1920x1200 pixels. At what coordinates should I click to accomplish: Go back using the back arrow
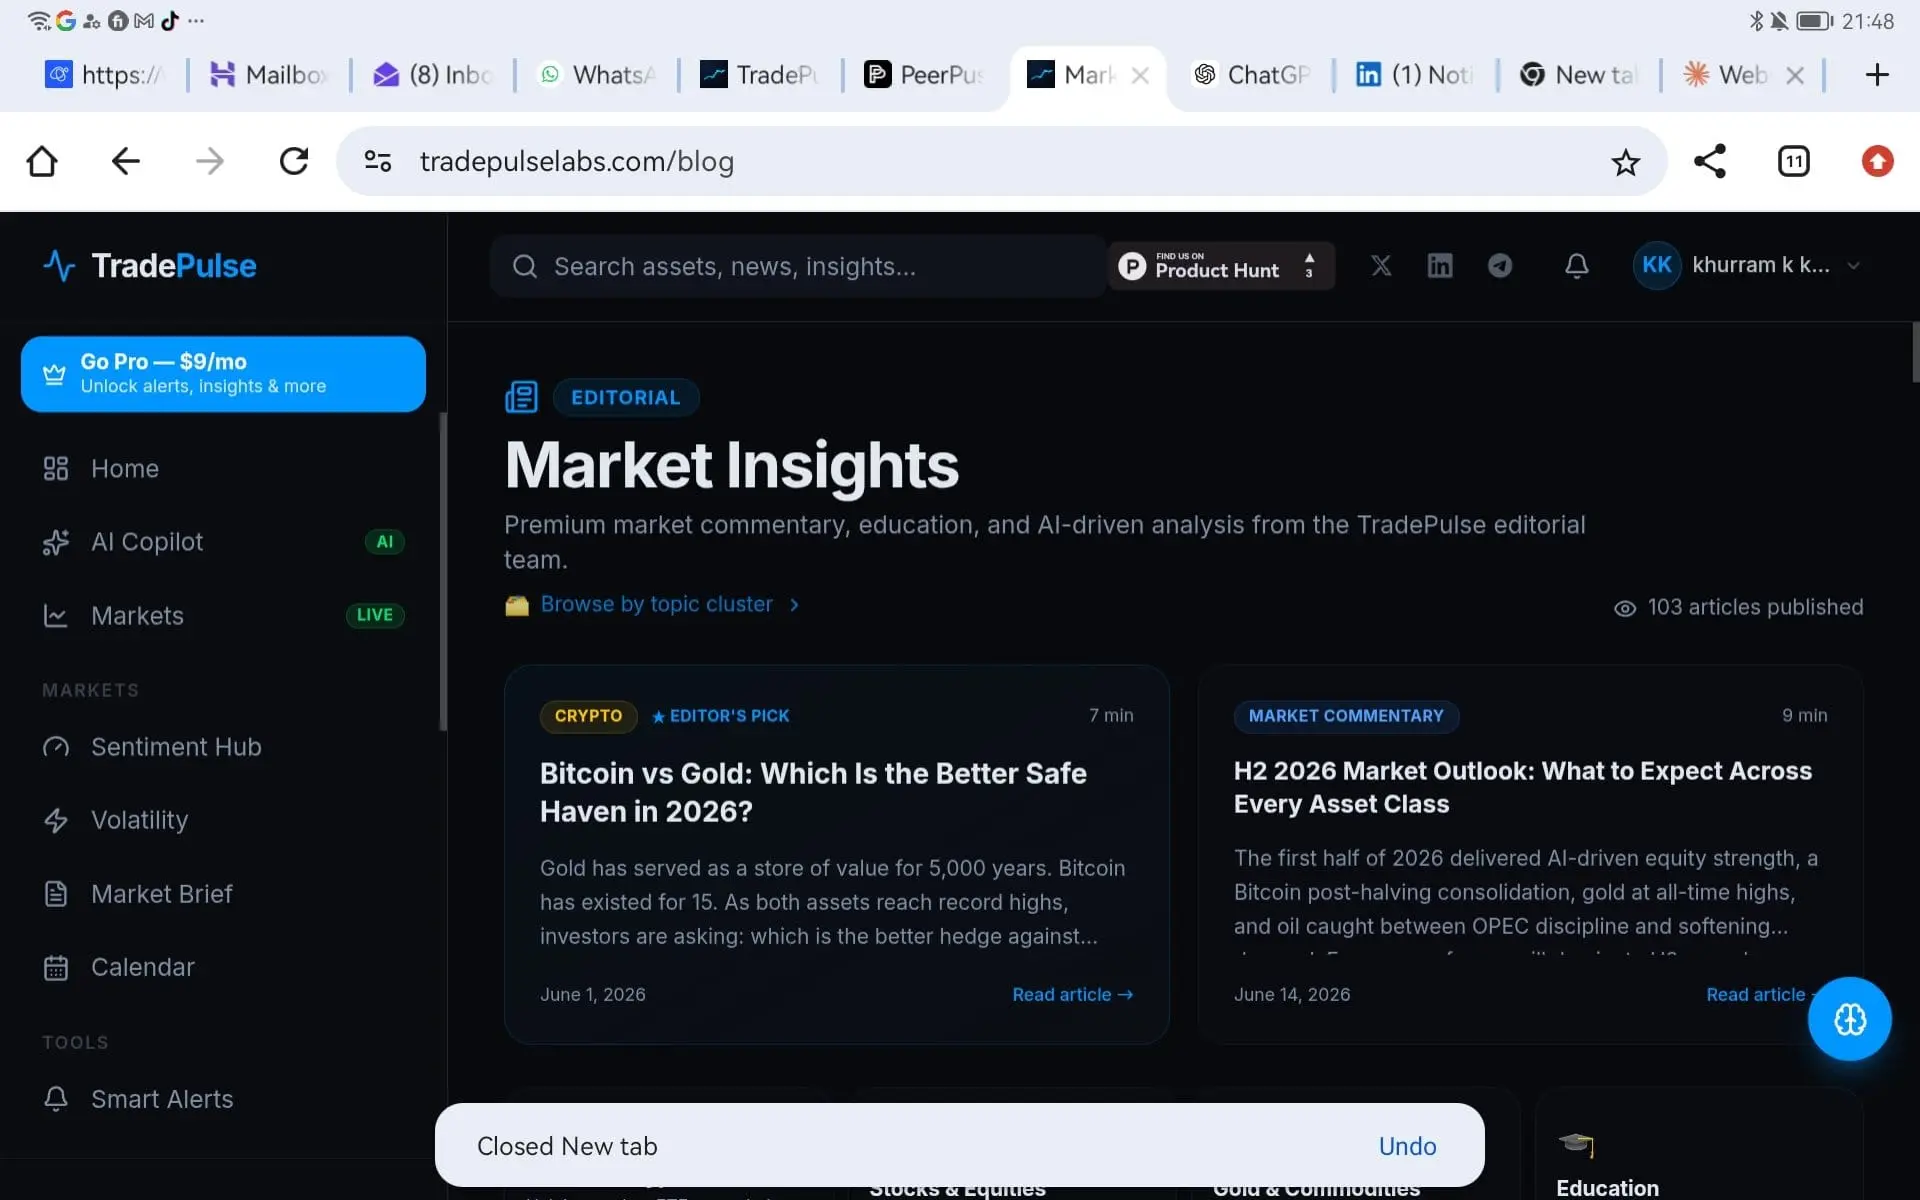(x=126, y=161)
